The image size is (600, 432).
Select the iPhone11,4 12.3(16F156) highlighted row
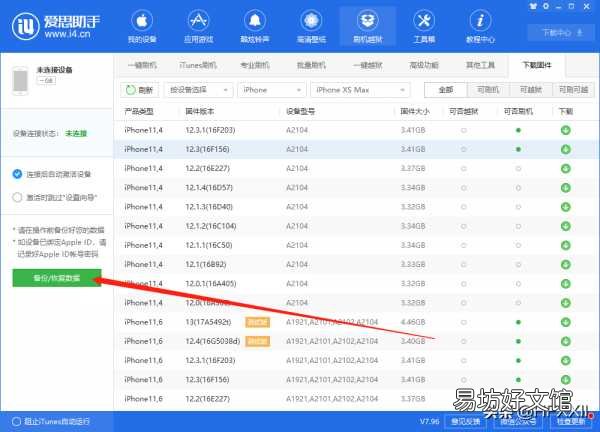point(357,149)
